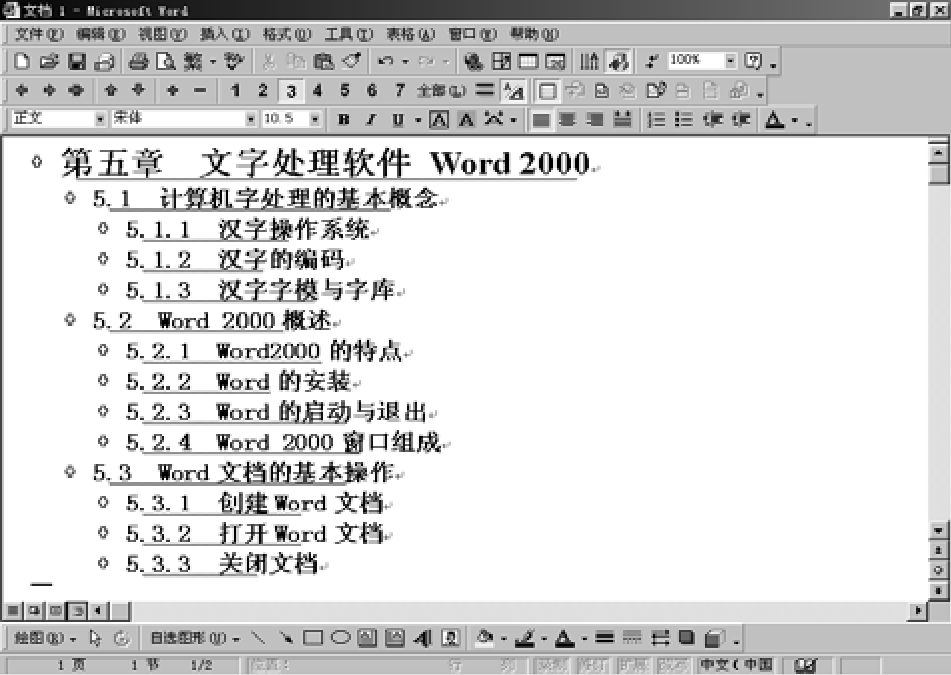Toggle character border A button

[x=439, y=119]
